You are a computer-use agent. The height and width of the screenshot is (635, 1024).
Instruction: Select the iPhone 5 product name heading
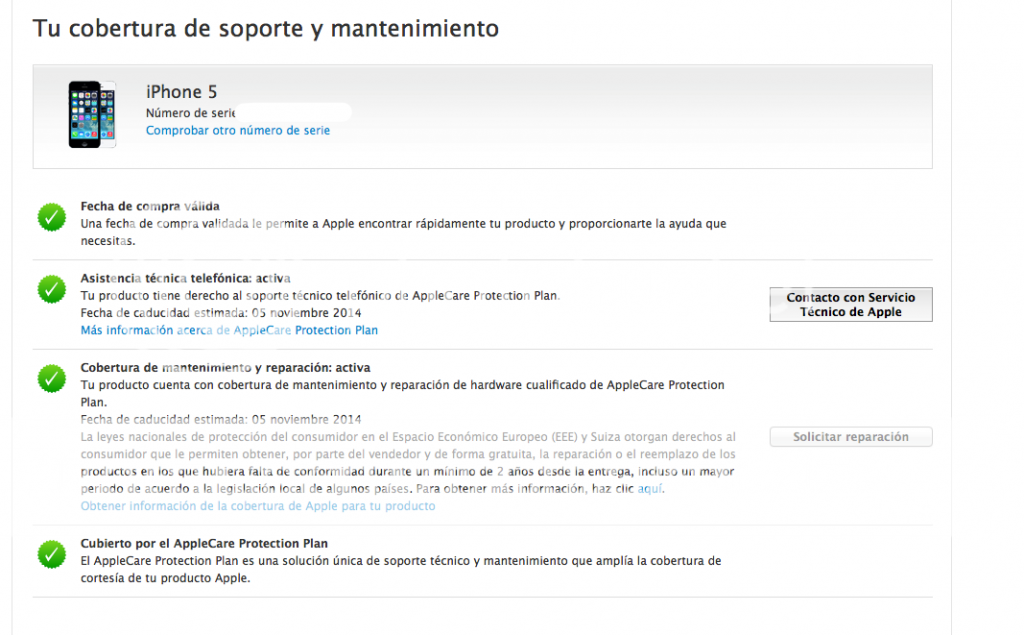coord(181,92)
